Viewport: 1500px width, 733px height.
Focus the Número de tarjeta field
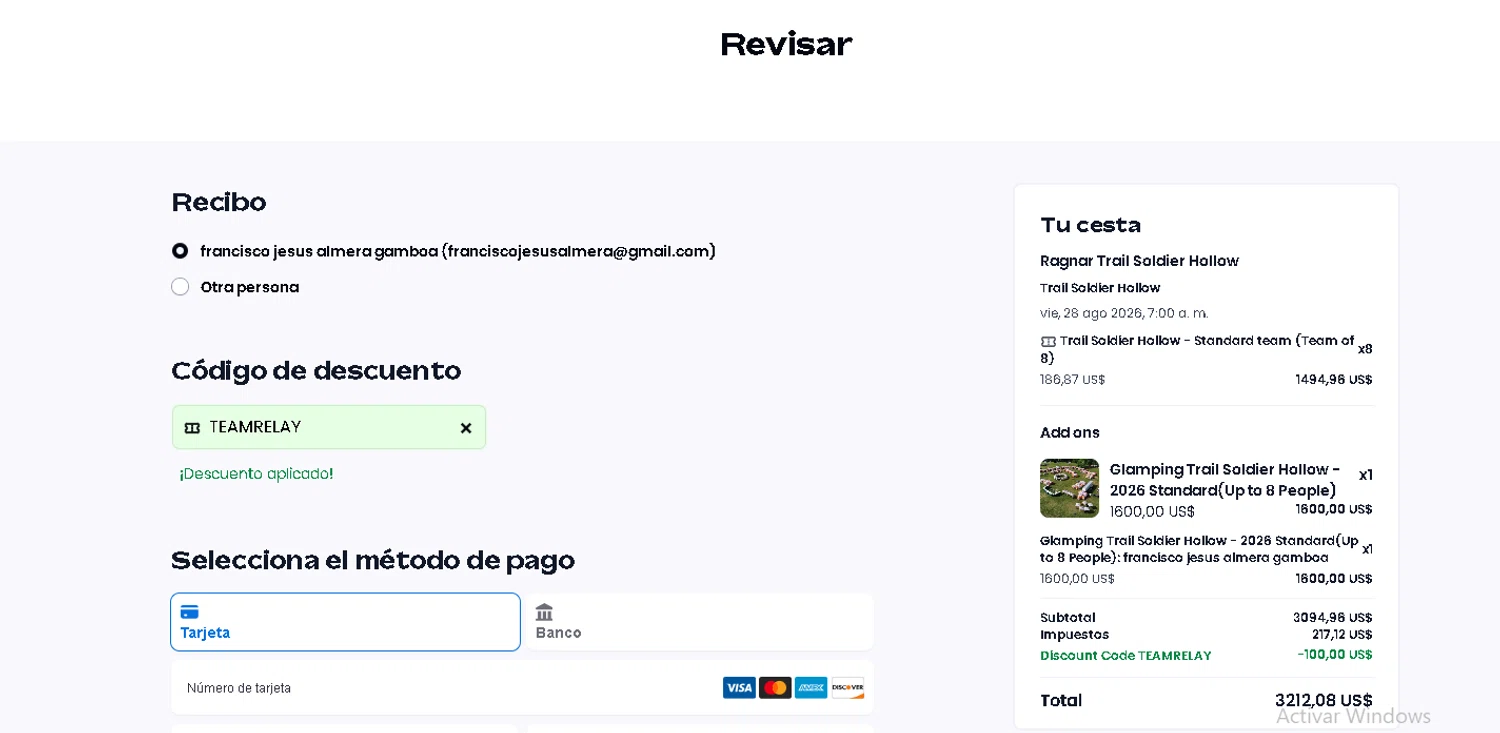[522, 688]
